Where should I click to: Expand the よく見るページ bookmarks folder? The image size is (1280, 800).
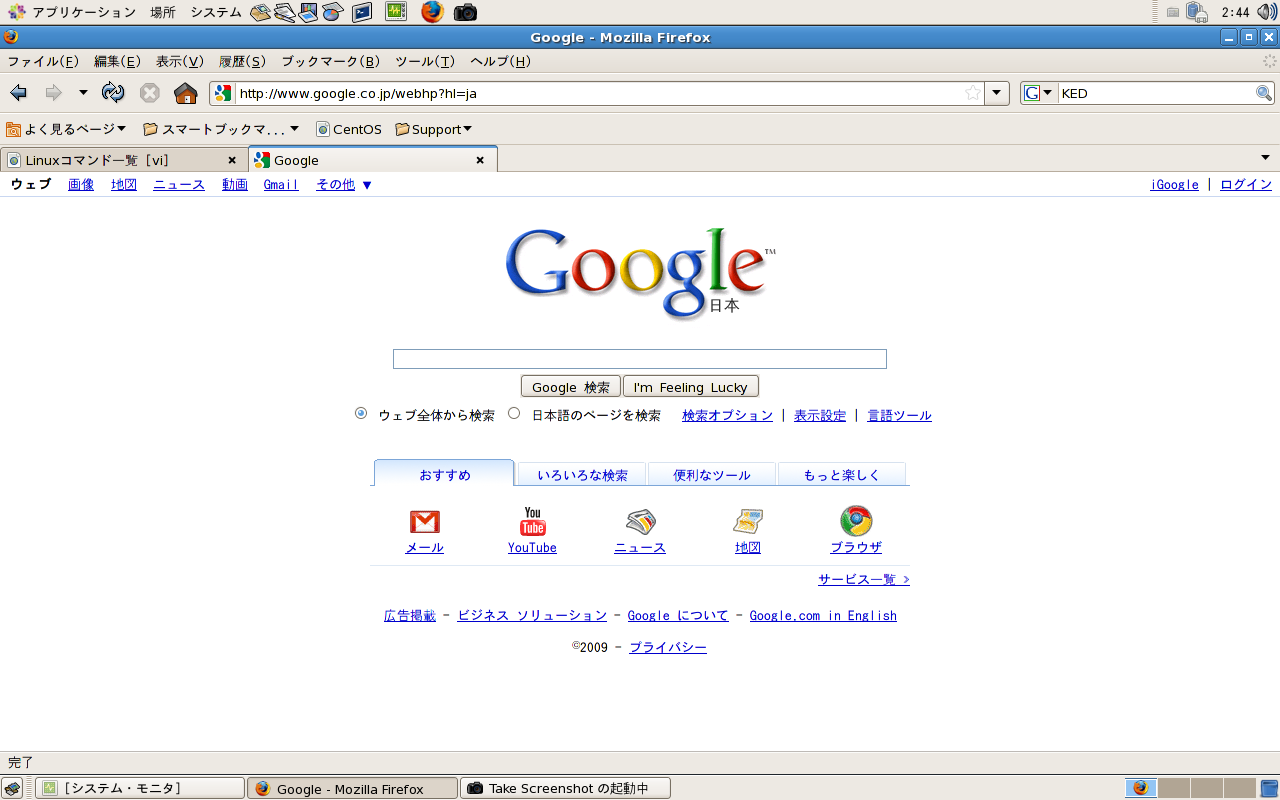point(66,129)
